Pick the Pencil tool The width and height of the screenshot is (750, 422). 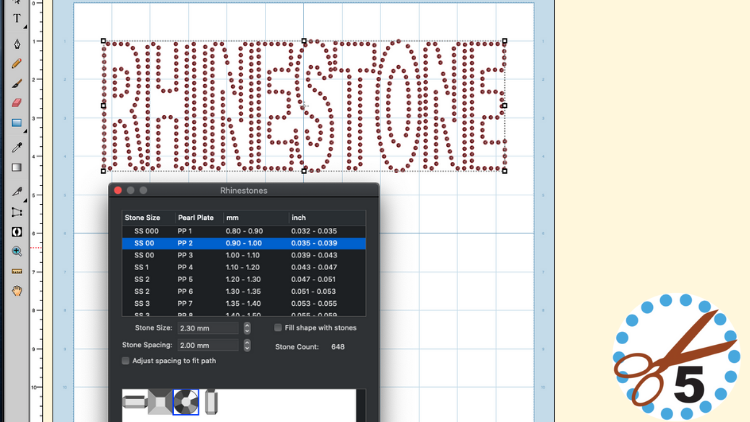pos(17,63)
